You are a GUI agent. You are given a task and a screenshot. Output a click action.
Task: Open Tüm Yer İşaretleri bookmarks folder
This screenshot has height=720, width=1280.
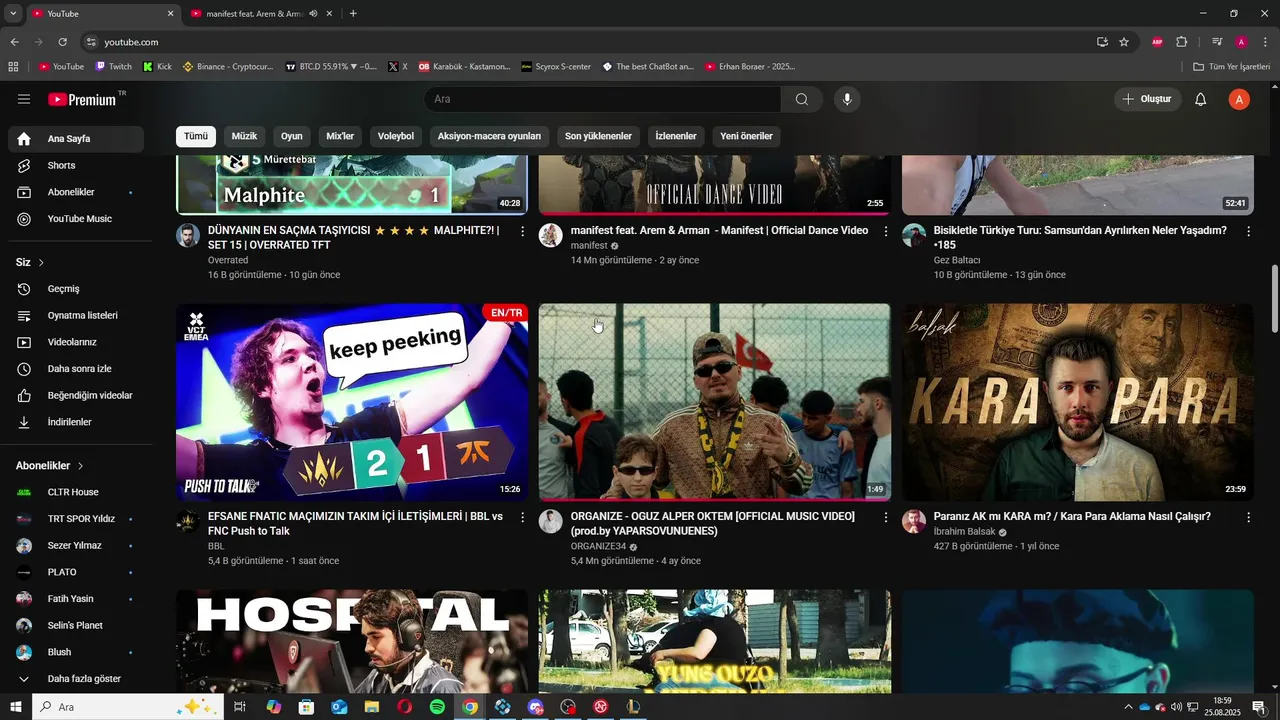(x=1231, y=67)
